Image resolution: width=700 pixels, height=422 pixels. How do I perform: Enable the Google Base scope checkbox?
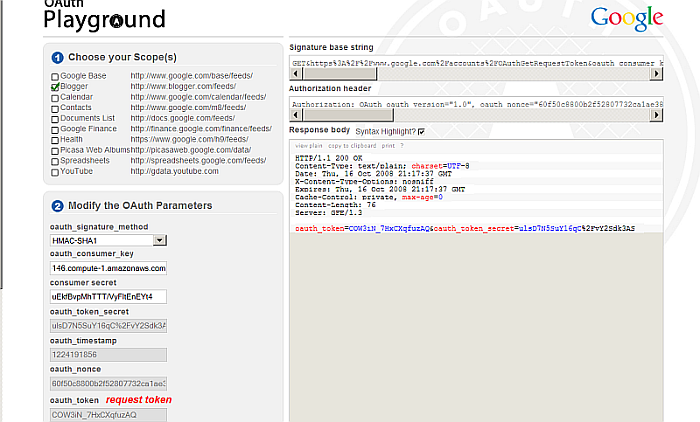pyautogui.click(x=55, y=77)
